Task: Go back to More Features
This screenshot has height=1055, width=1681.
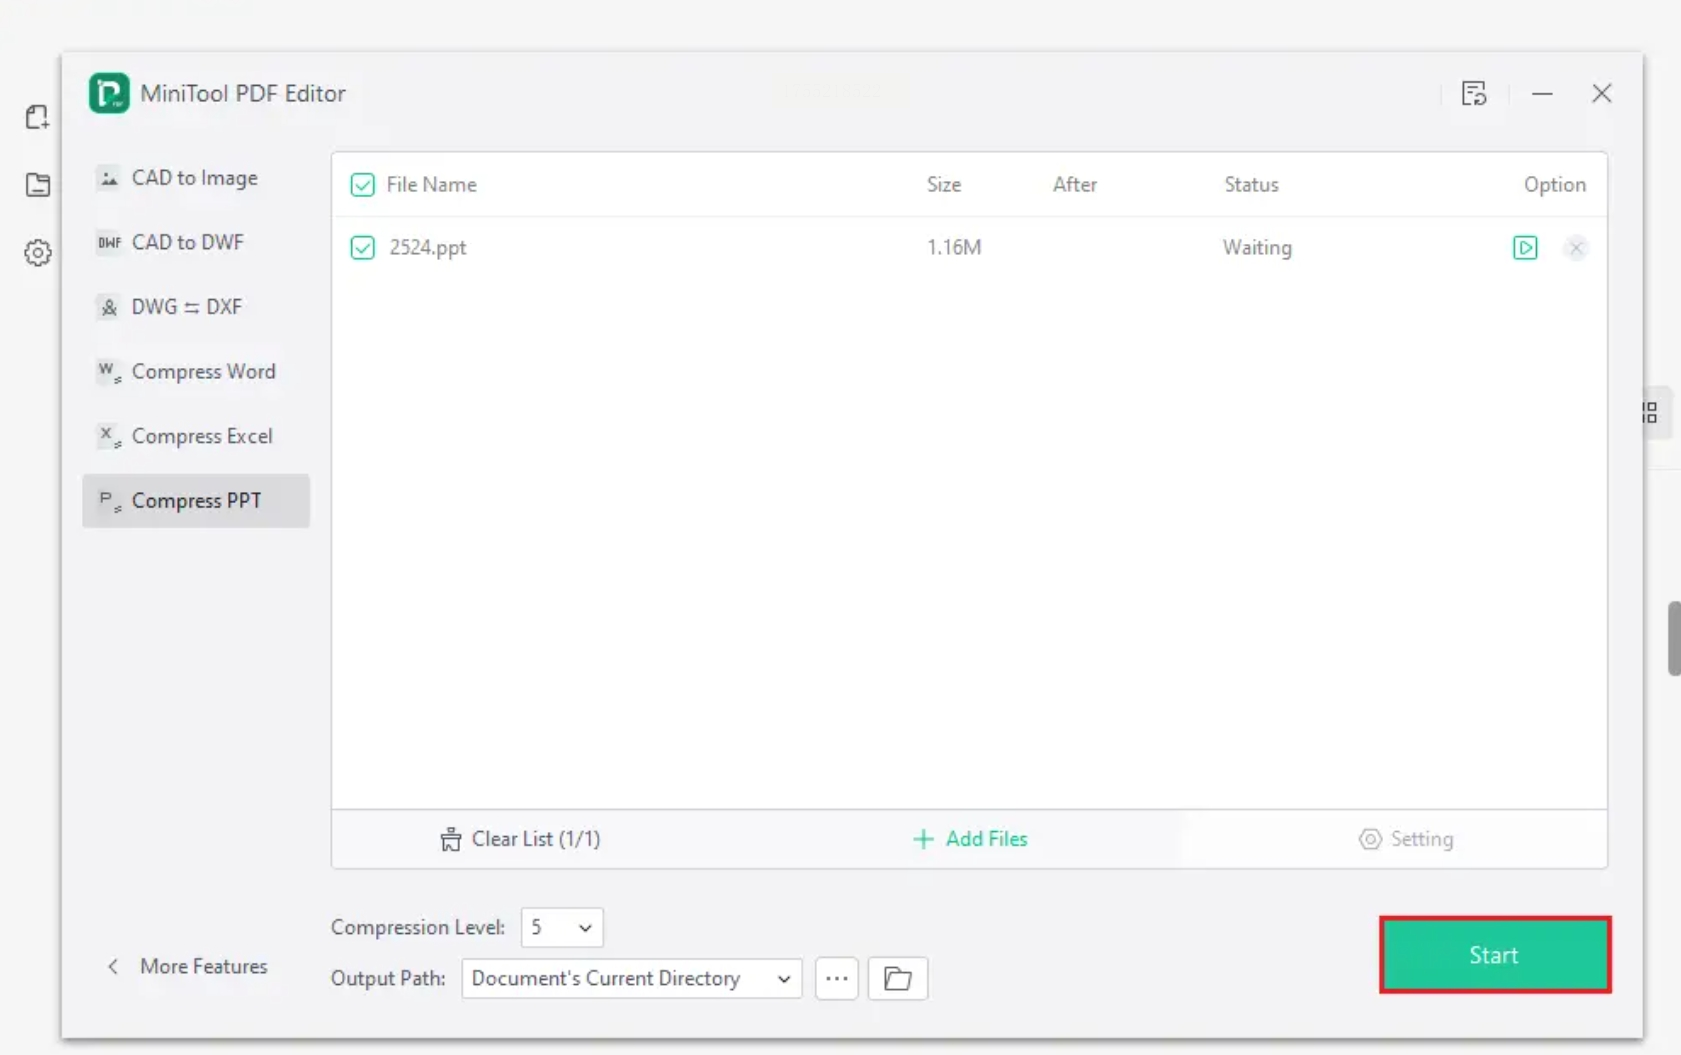Action: point(188,966)
